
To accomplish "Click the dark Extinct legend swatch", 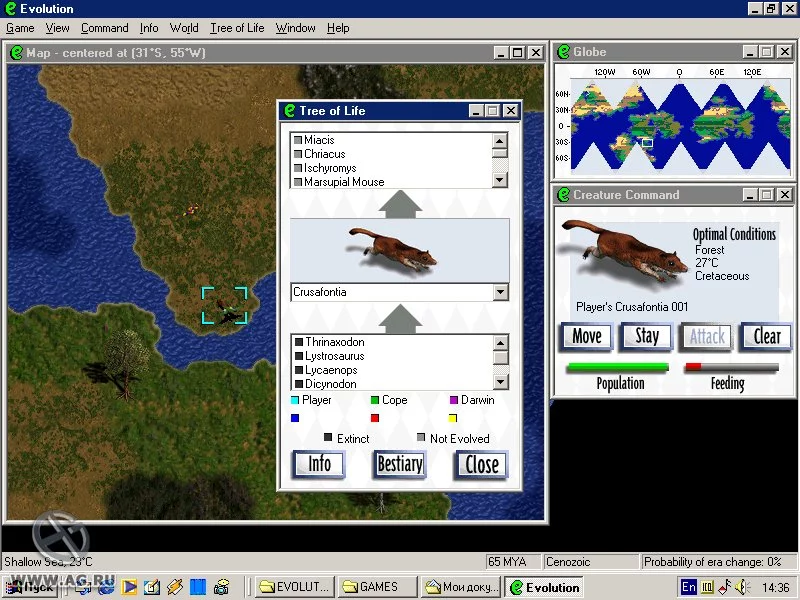I will (328, 438).
